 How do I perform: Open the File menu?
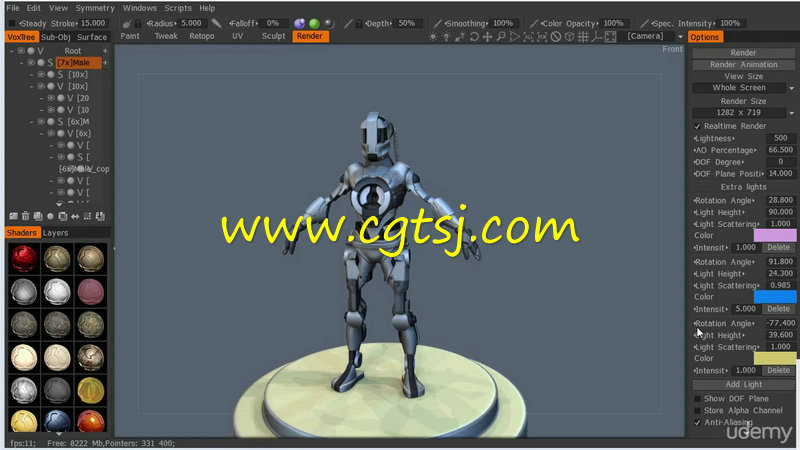coord(13,8)
